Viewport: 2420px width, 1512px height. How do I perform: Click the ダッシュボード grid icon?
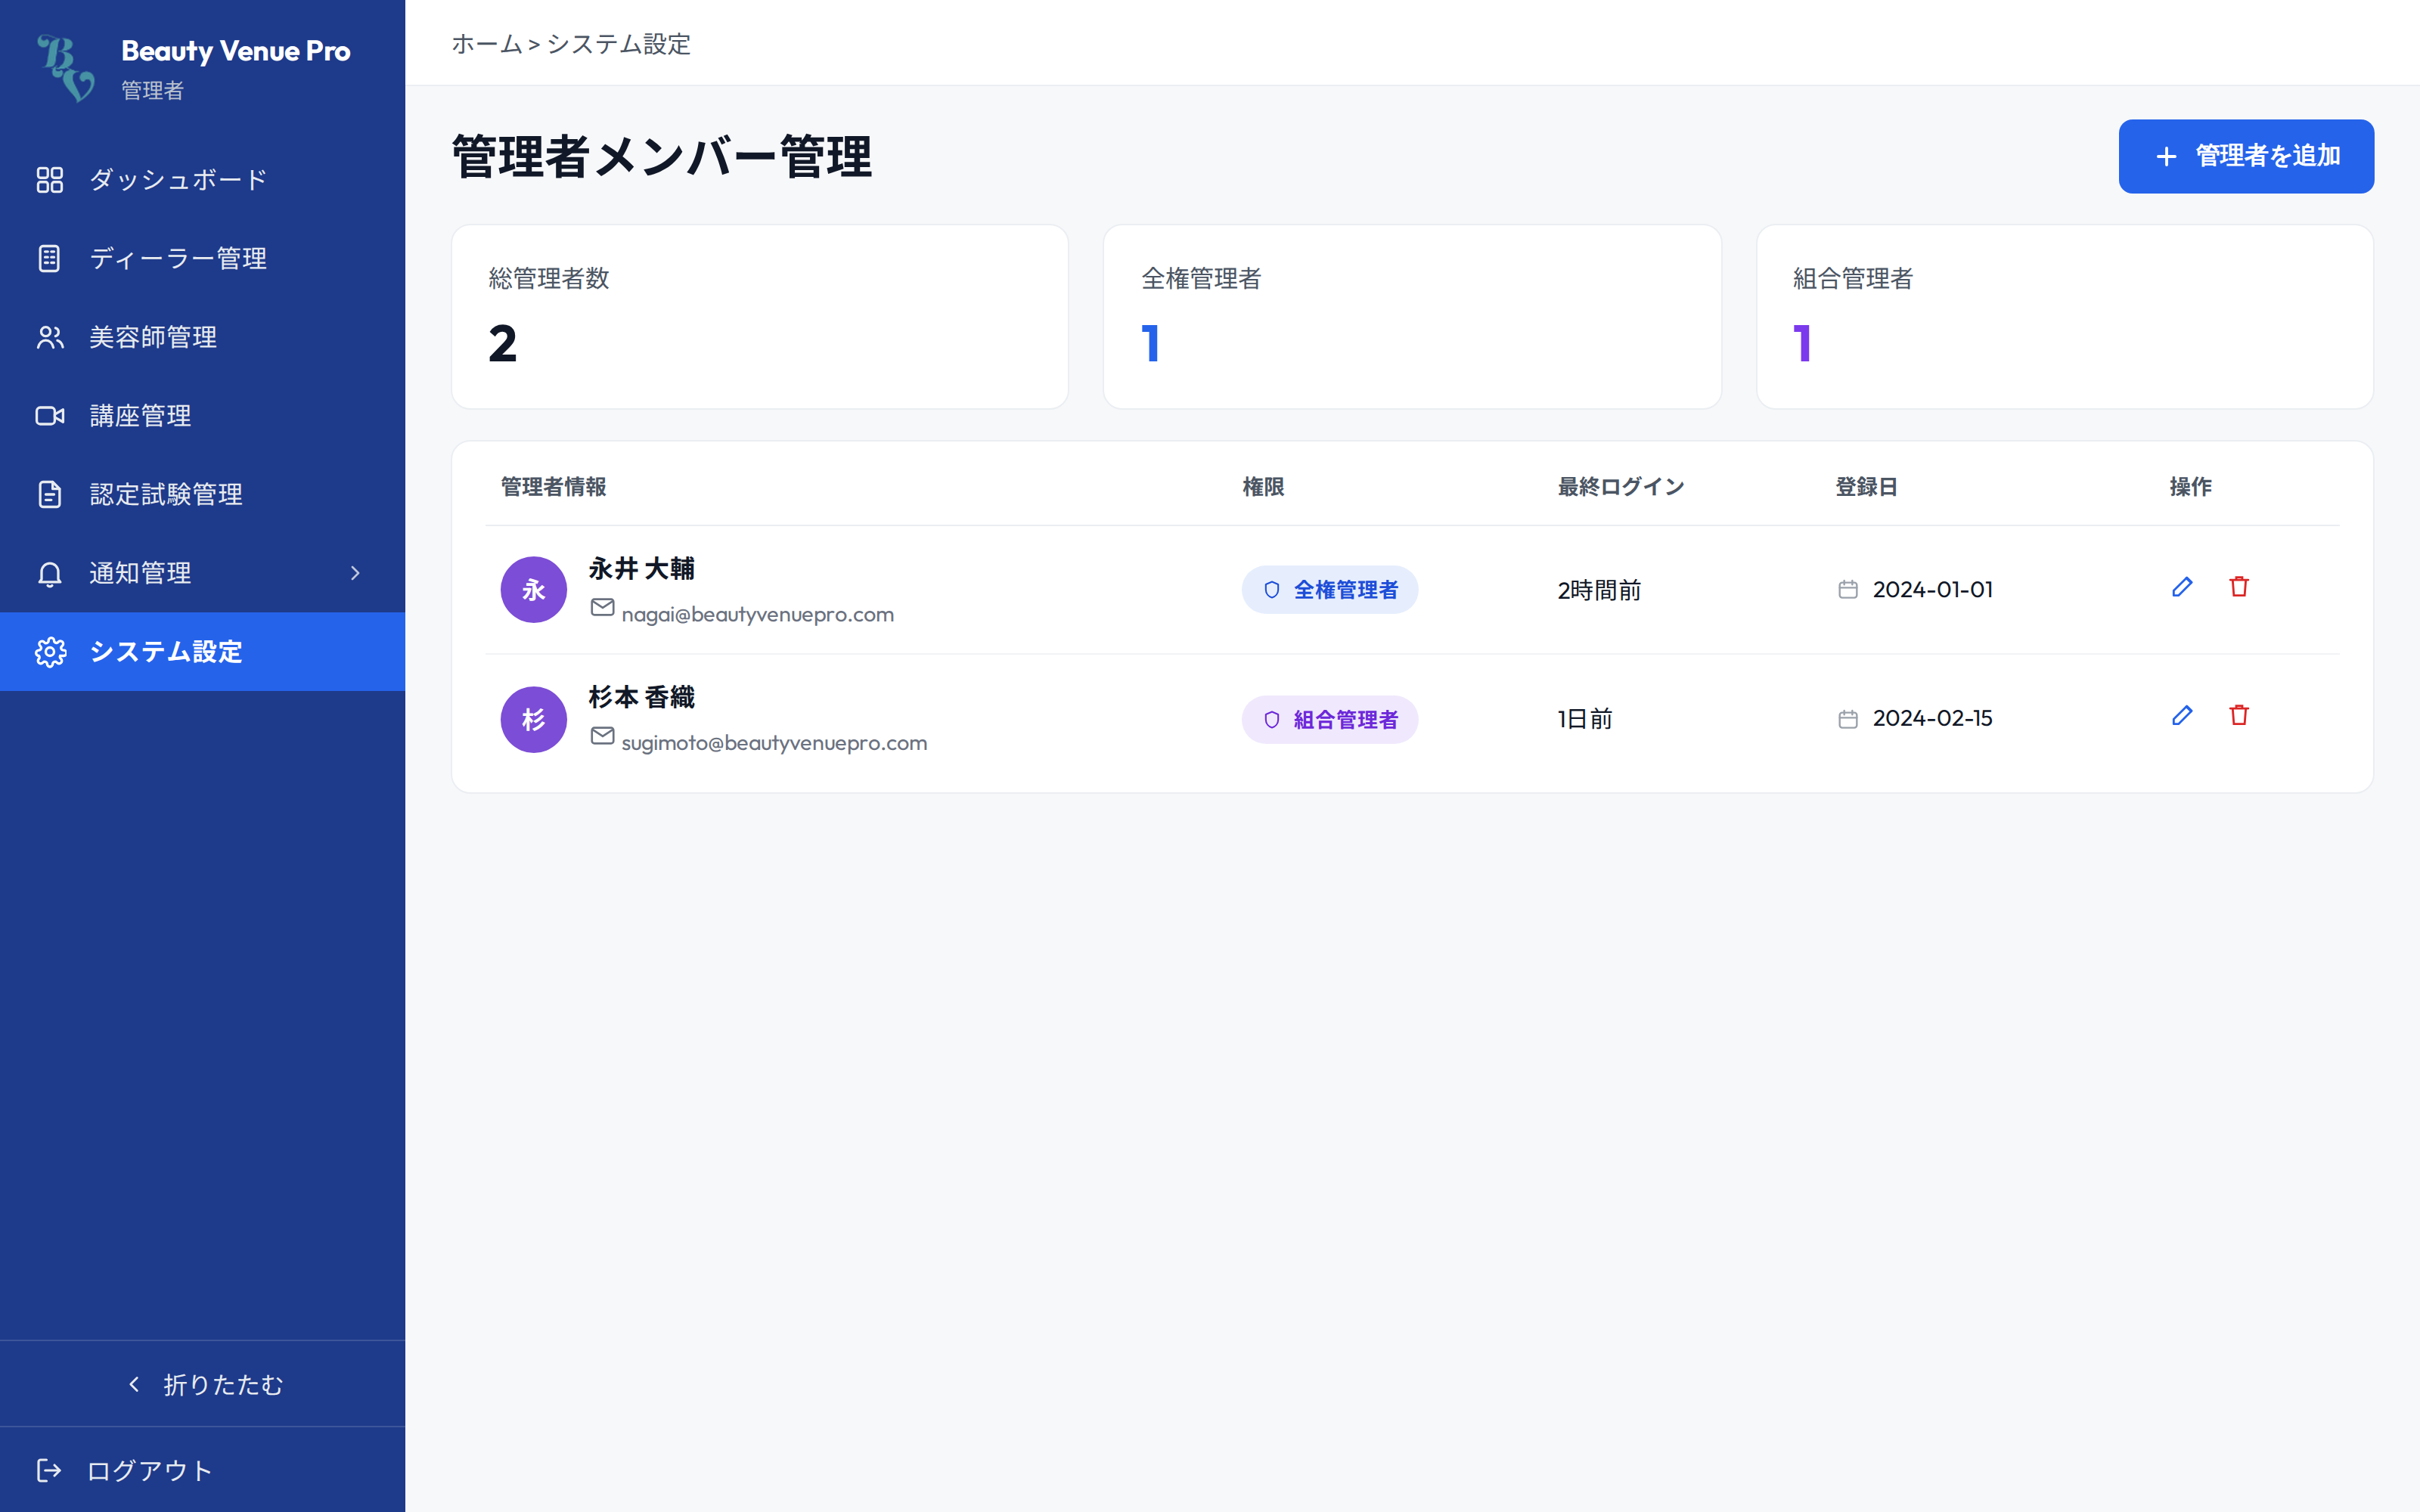coord(50,180)
